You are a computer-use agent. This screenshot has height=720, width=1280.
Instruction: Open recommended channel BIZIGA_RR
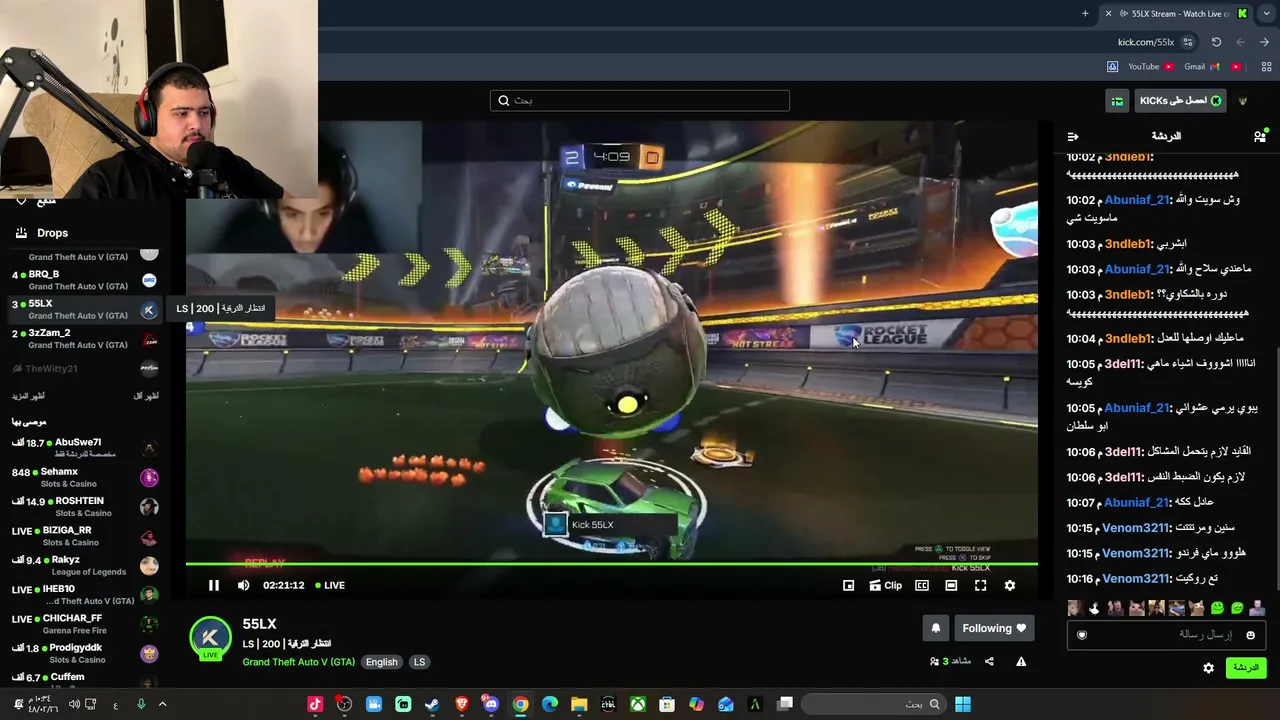click(x=84, y=536)
